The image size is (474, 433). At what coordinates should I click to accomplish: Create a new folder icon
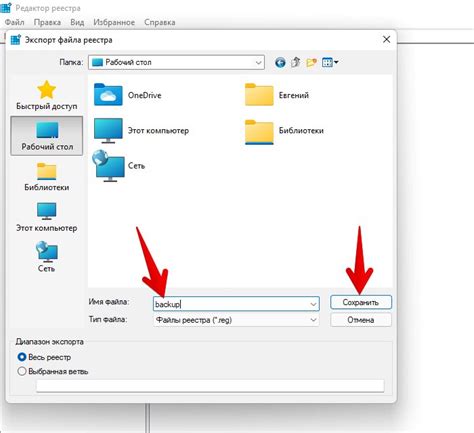click(311, 62)
